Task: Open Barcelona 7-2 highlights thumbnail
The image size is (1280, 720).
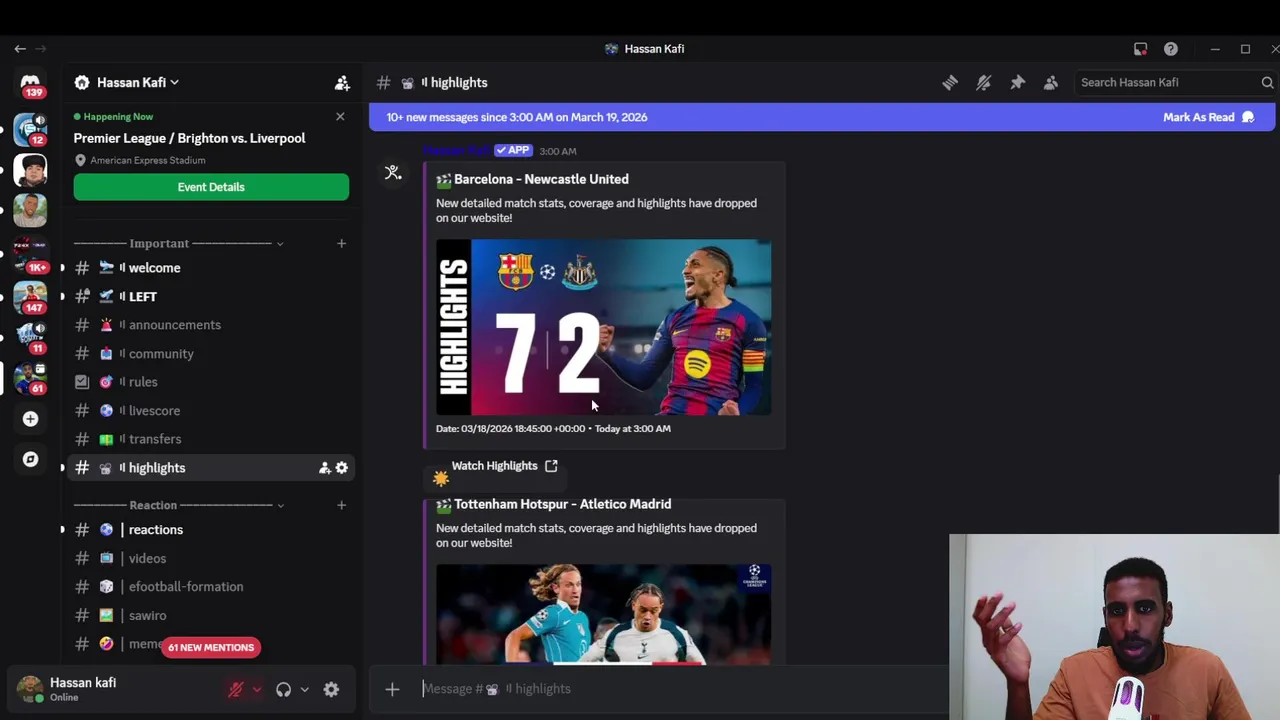Action: (603, 327)
